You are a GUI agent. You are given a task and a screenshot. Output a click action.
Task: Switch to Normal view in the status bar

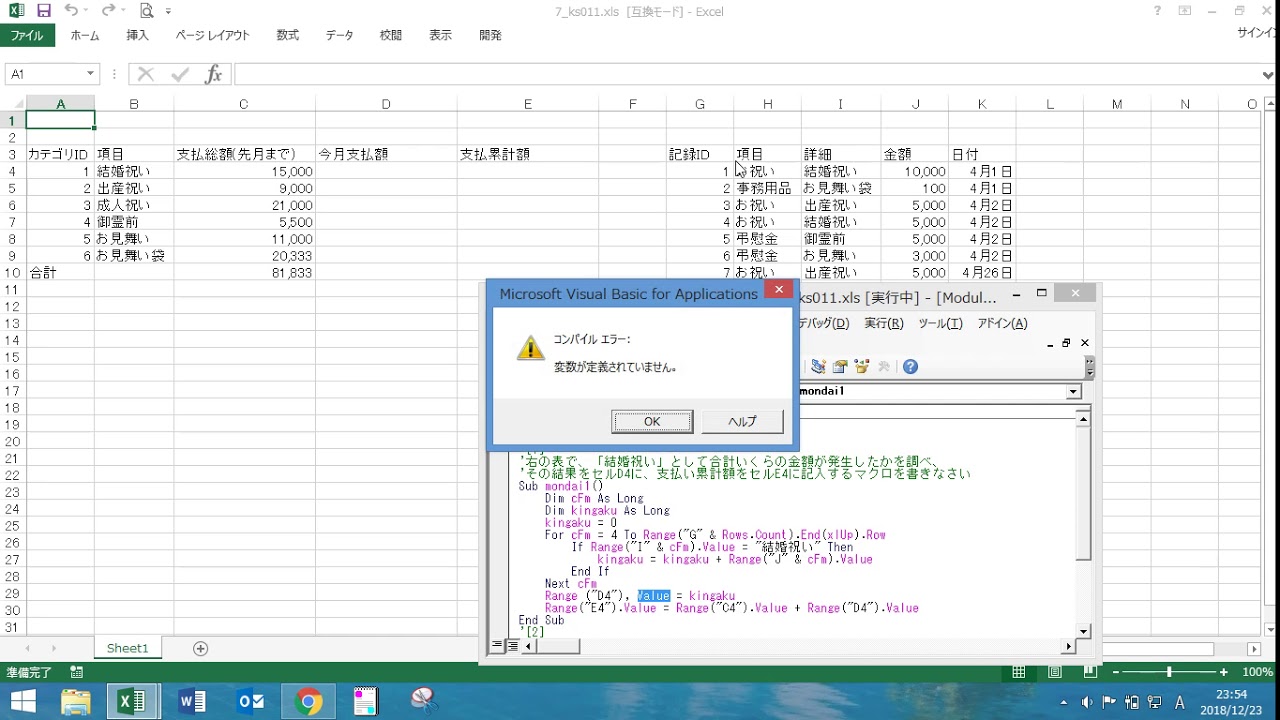(1018, 672)
